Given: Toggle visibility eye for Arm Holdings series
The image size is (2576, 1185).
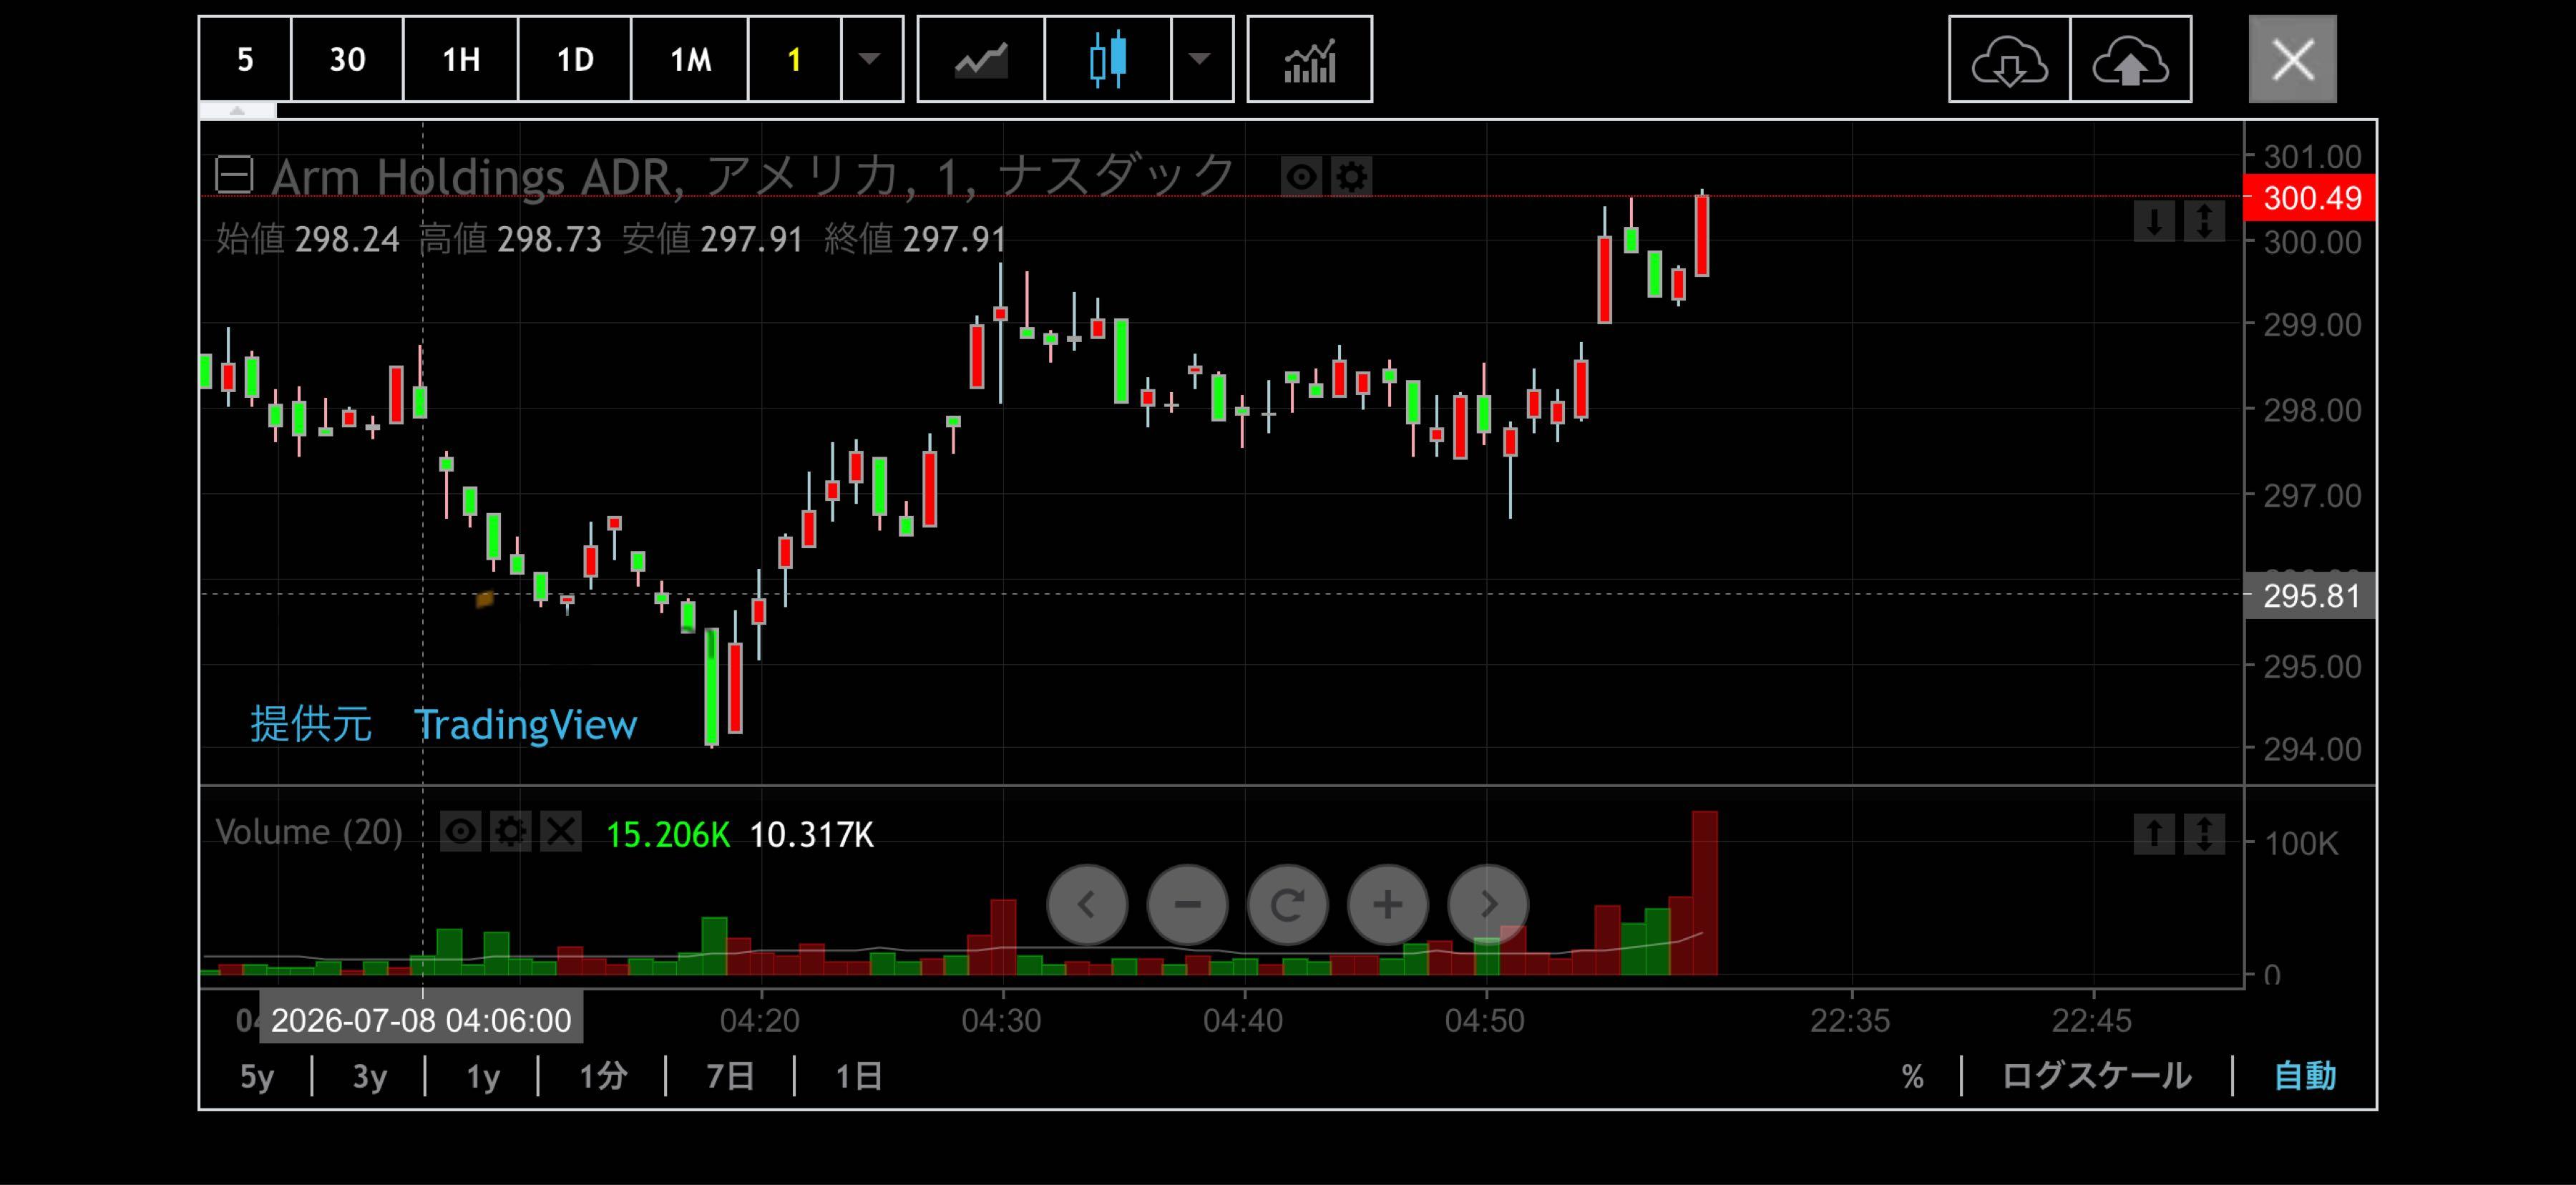Looking at the screenshot, I should (x=1301, y=177).
